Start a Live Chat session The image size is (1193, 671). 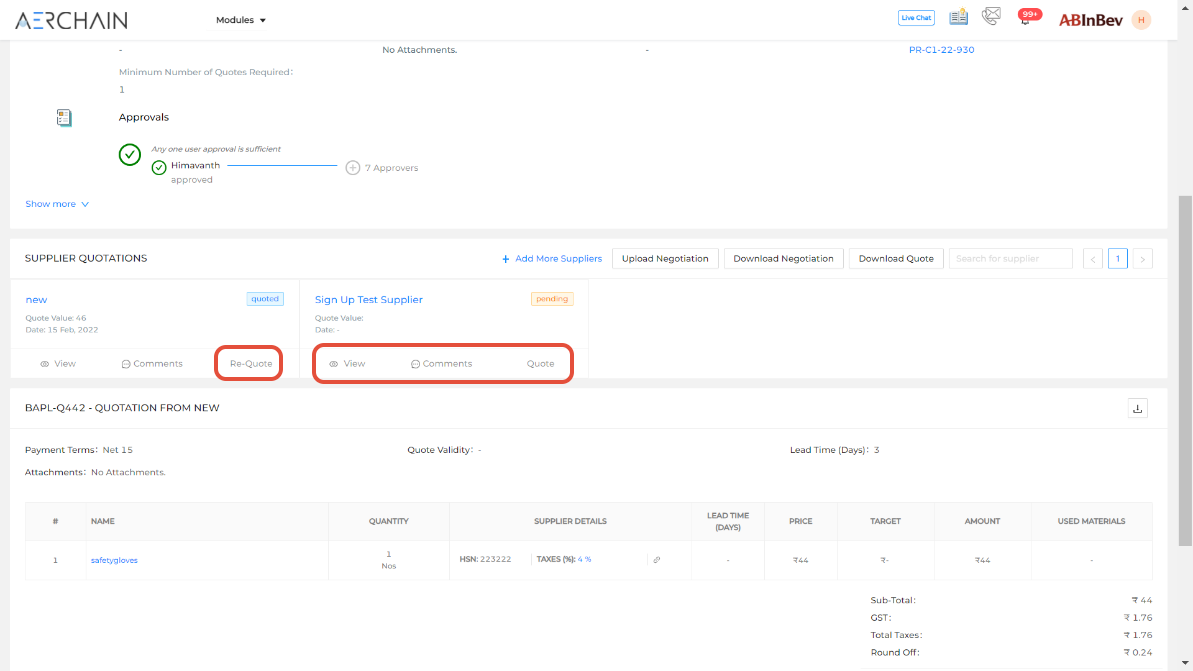click(x=915, y=17)
